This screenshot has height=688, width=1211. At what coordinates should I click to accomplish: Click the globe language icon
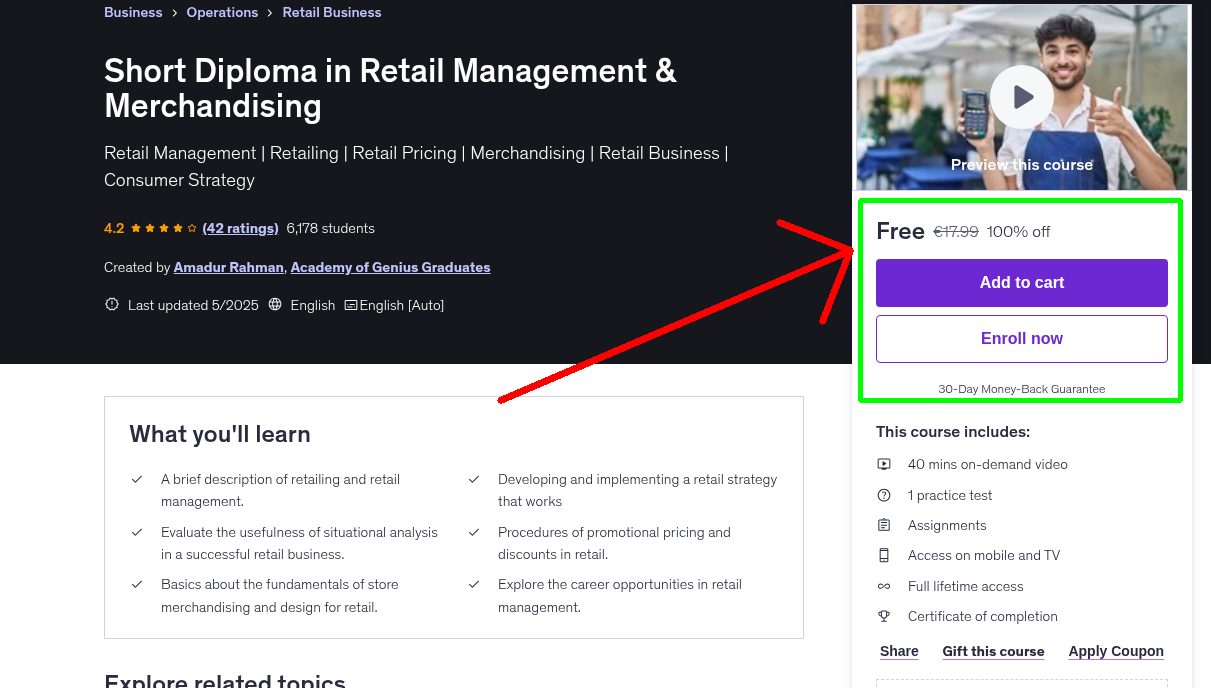tap(276, 305)
